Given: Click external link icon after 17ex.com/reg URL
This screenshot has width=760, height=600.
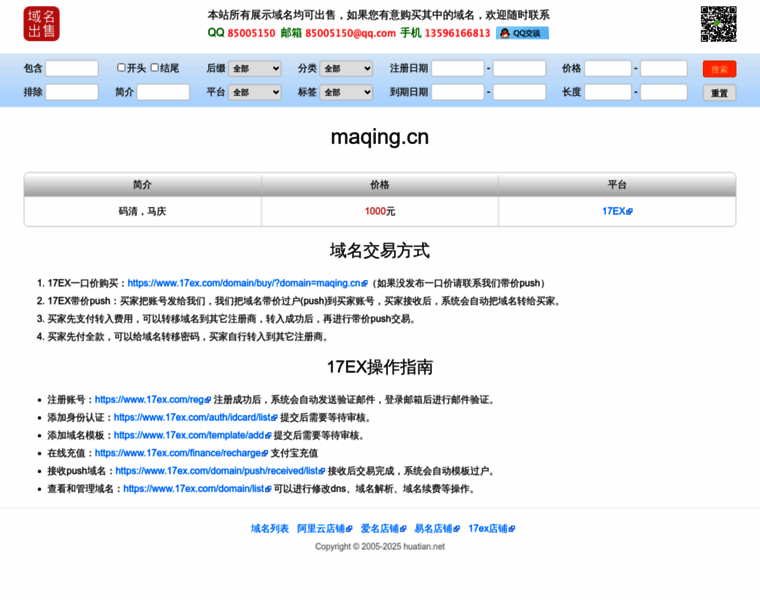Looking at the screenshot, I should [x=208, y=400].
